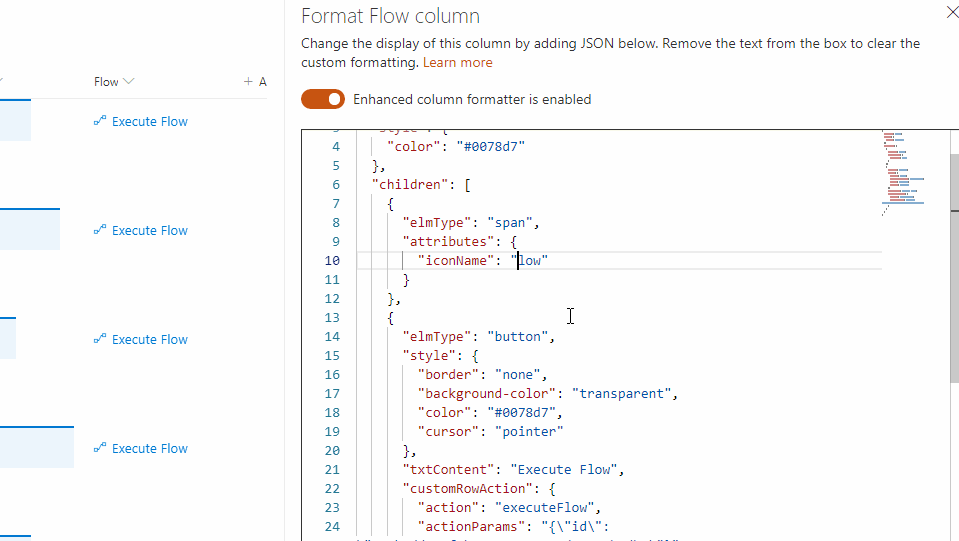959x541 pixels.
Task: Place cursor in the iconName value
Action: (531, 260)
